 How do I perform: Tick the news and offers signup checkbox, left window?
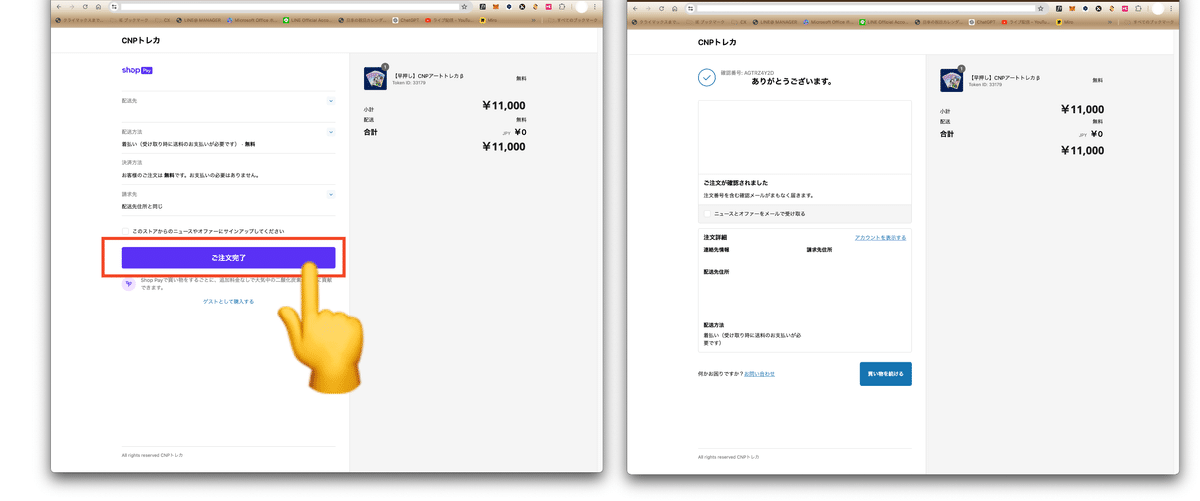126,231
